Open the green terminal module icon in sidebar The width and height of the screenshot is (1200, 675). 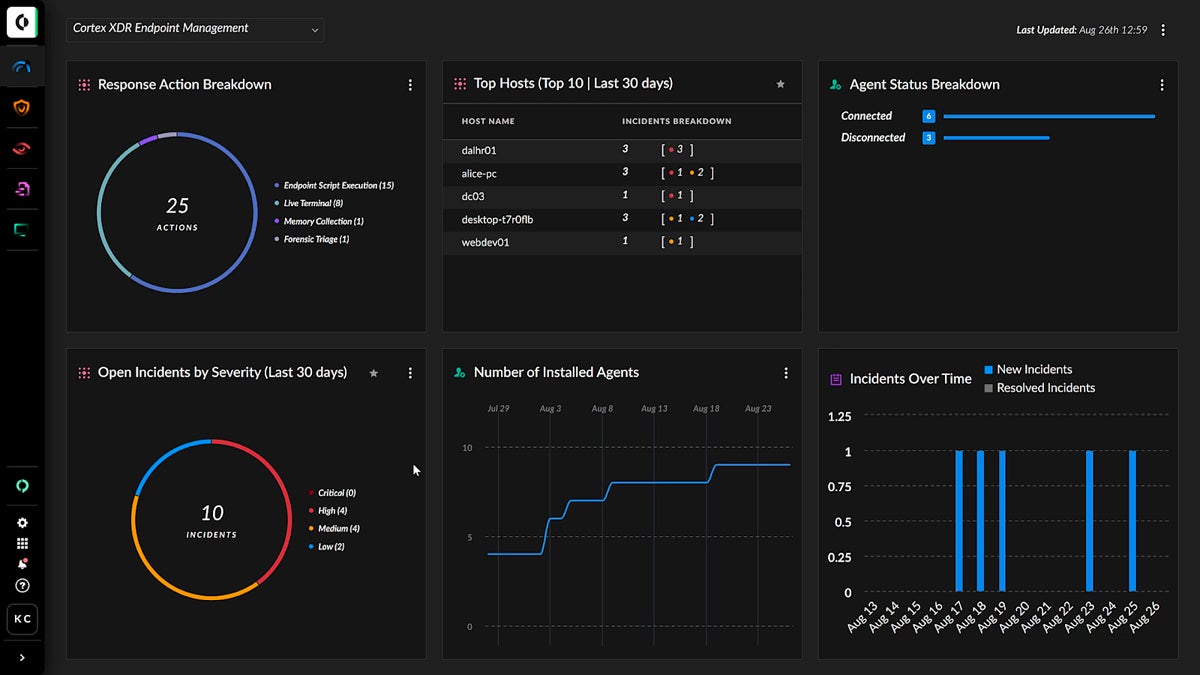tap(22, 229)
